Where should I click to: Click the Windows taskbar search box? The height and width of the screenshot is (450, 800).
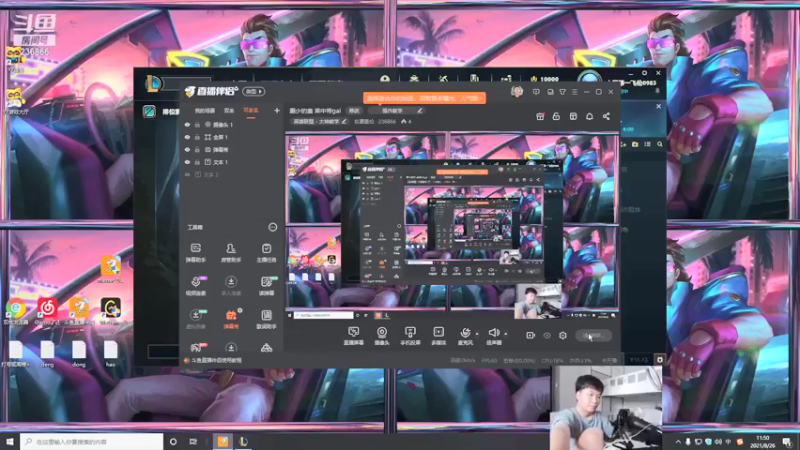click(x=92, y=441)
